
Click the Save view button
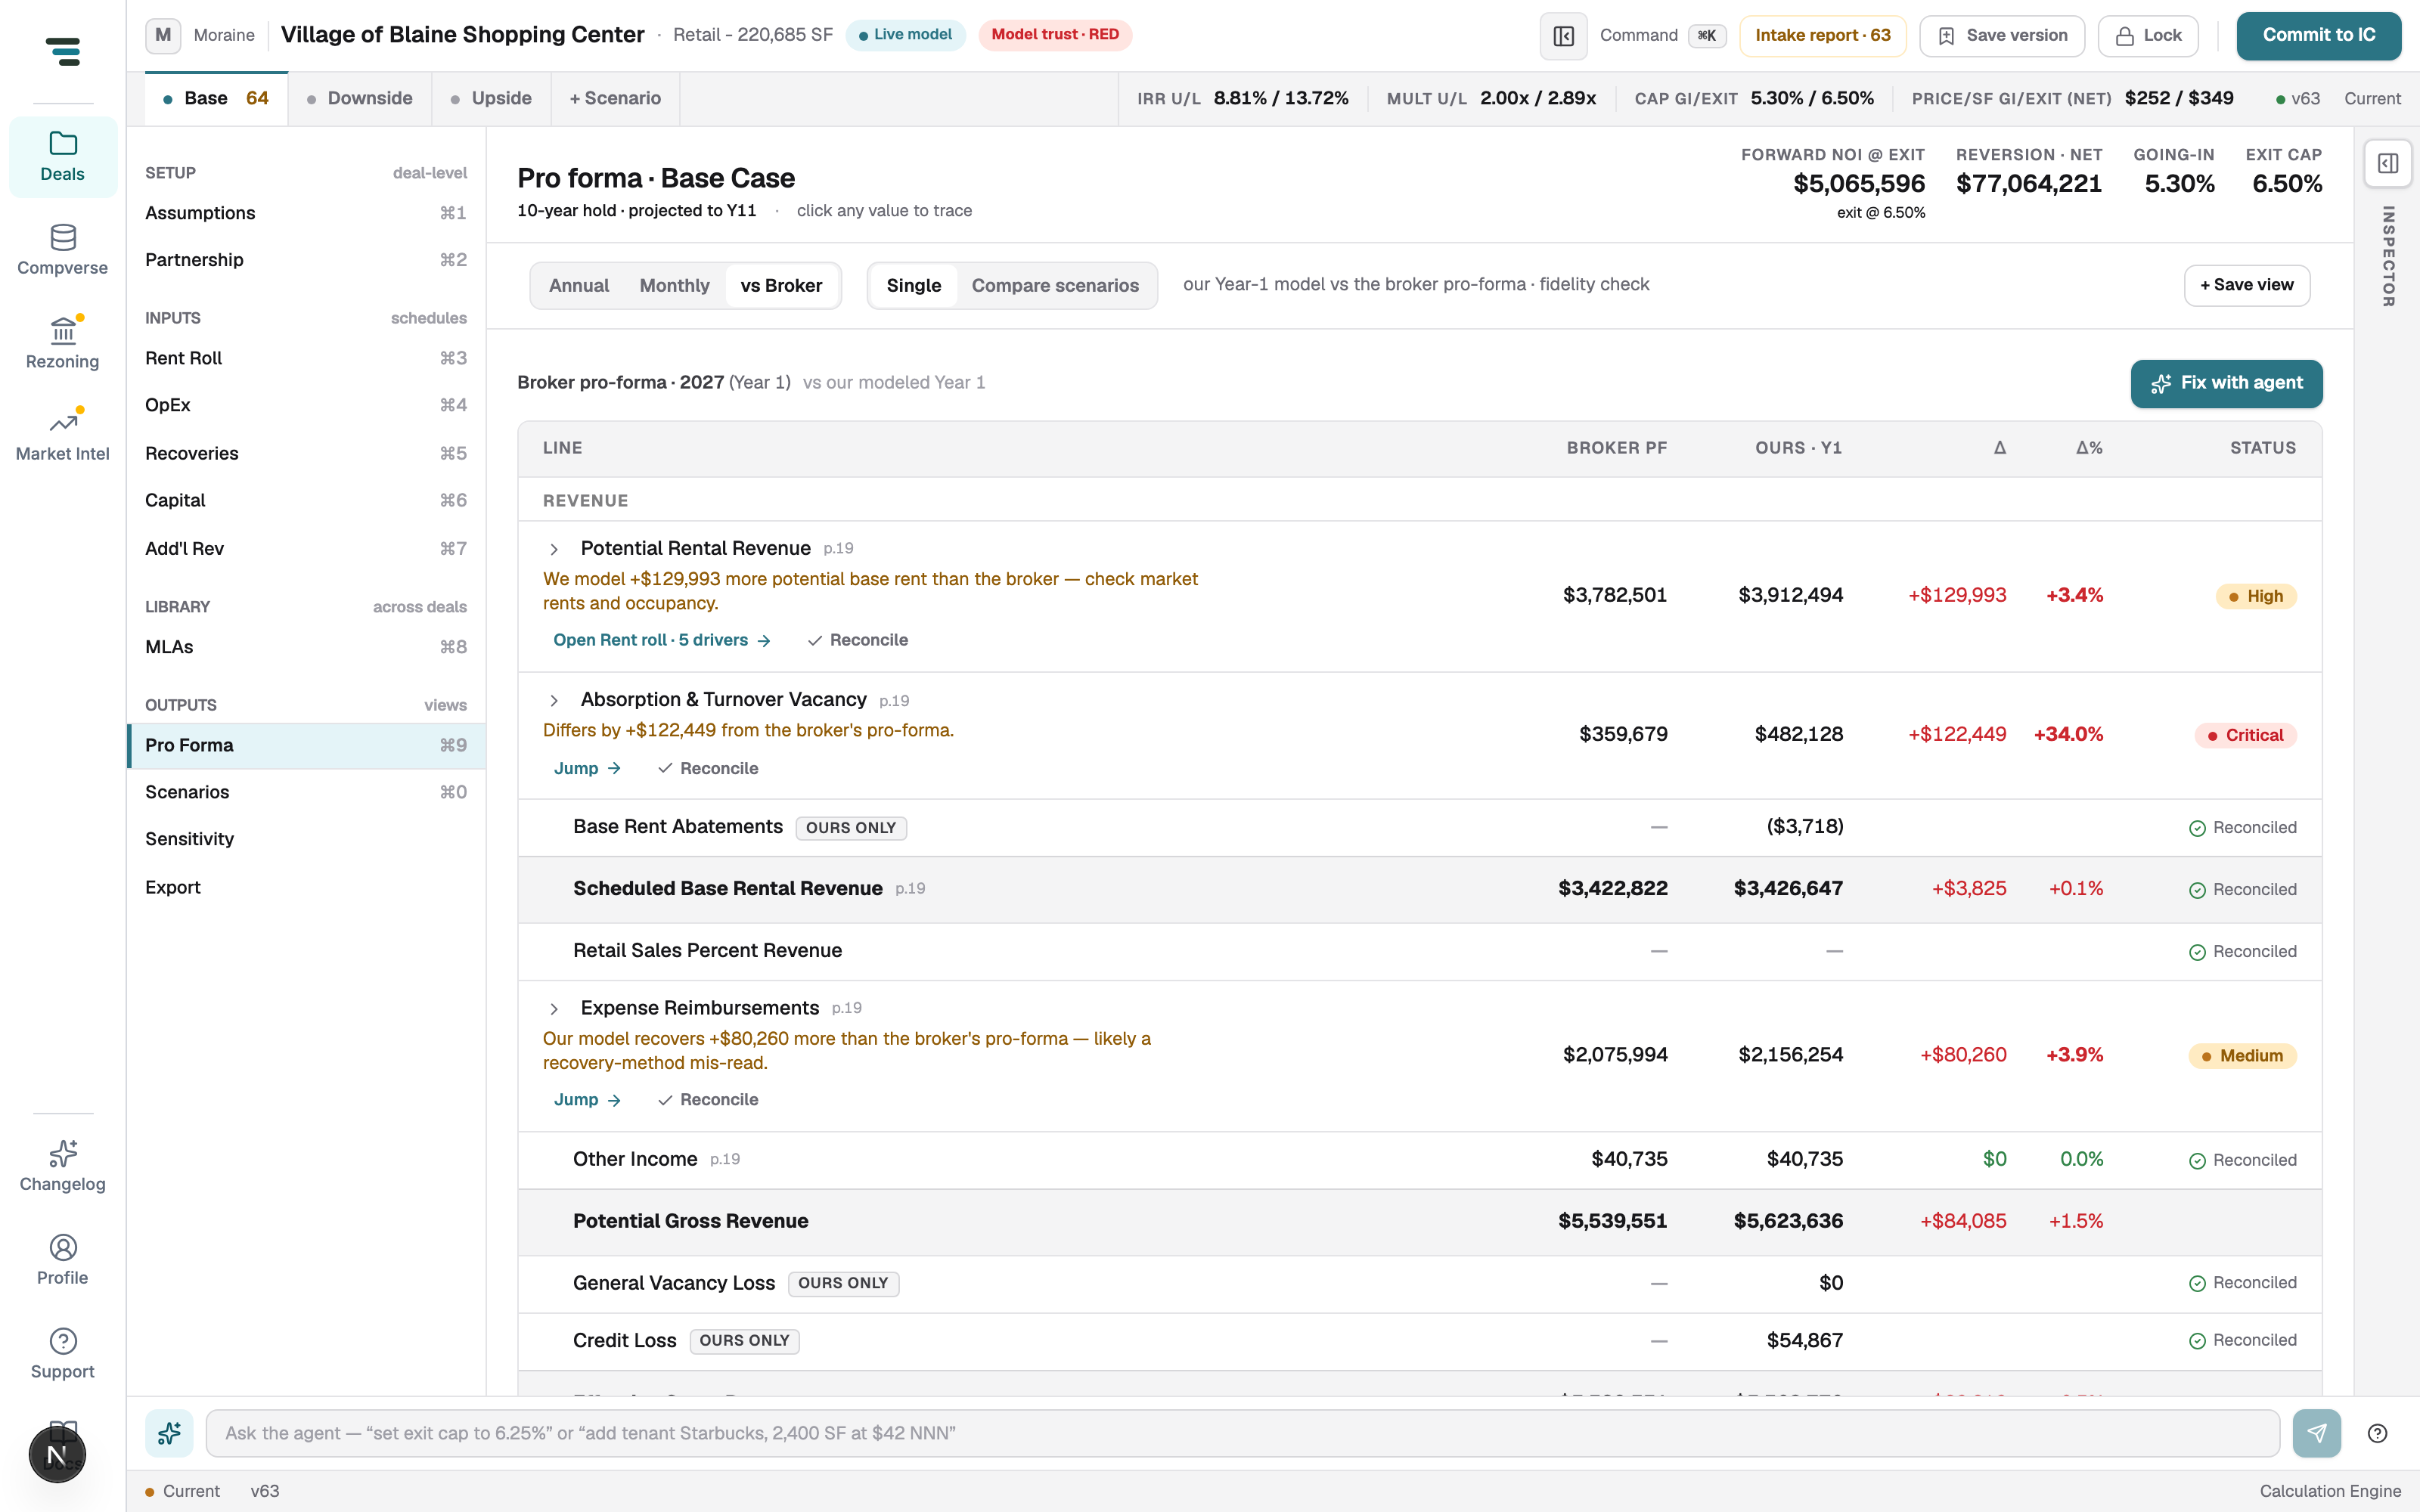pos(2246,285)
